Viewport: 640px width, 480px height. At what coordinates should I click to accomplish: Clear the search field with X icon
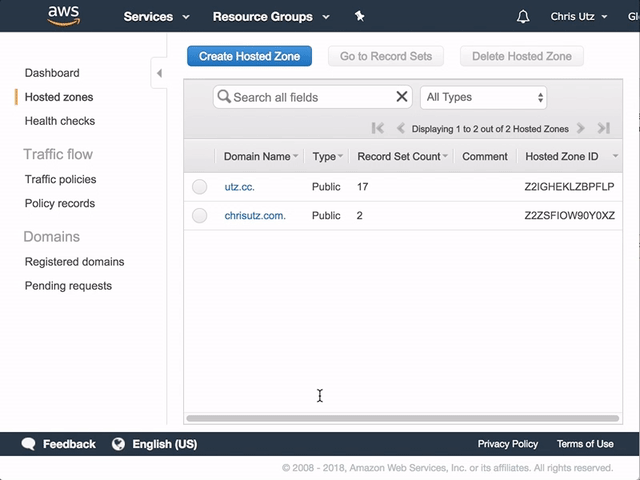(x=402, y=97)
